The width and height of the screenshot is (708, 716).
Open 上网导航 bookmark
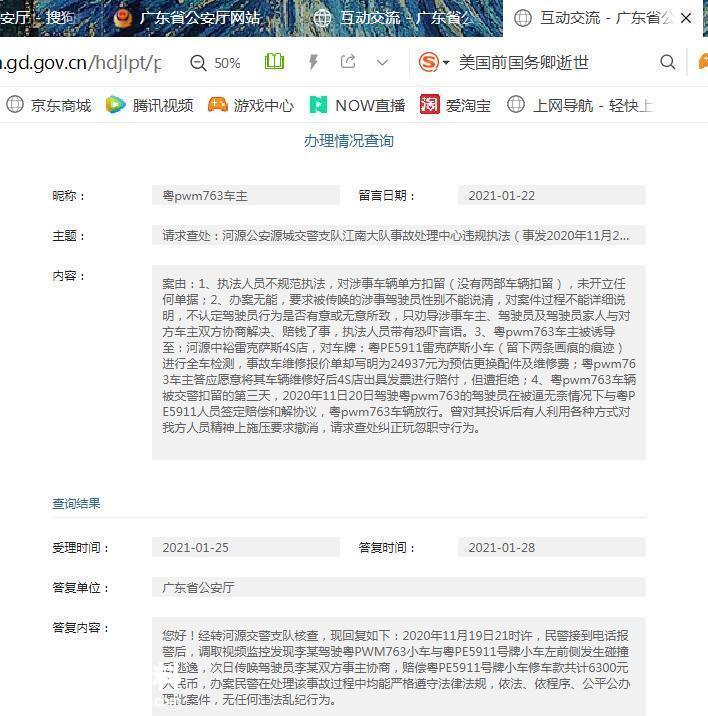click(579, 105)
